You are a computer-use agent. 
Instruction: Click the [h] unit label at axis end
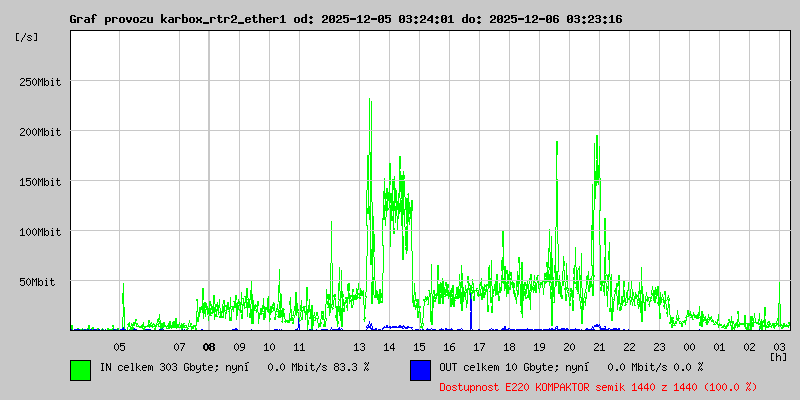pyautogui.click(x=778, y=356)
